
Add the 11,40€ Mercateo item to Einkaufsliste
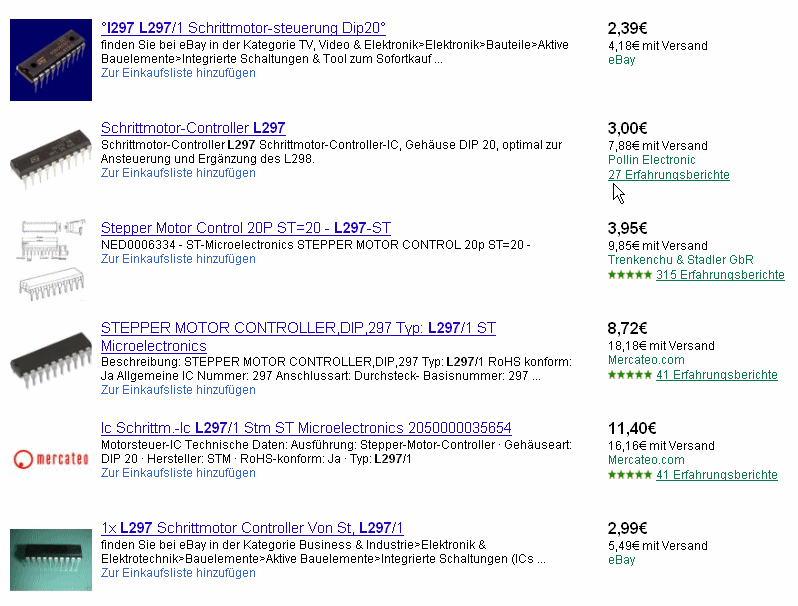(178, 473)
